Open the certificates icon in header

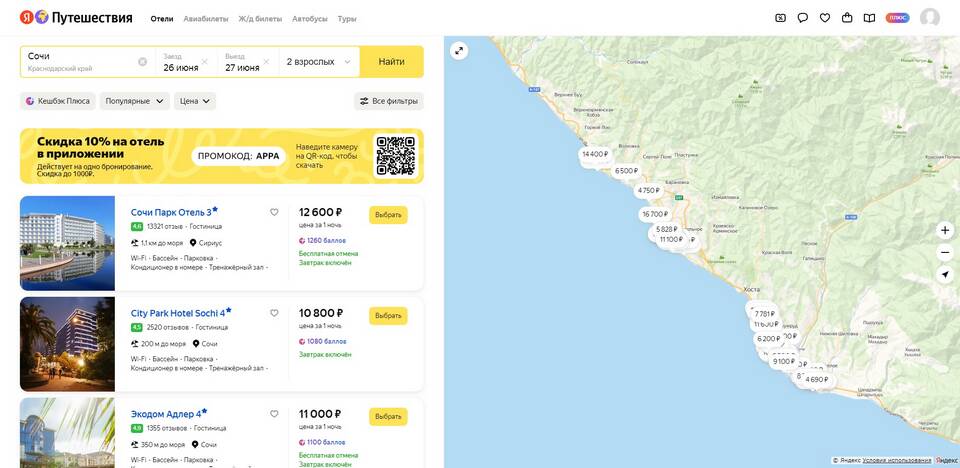(780, 18)
